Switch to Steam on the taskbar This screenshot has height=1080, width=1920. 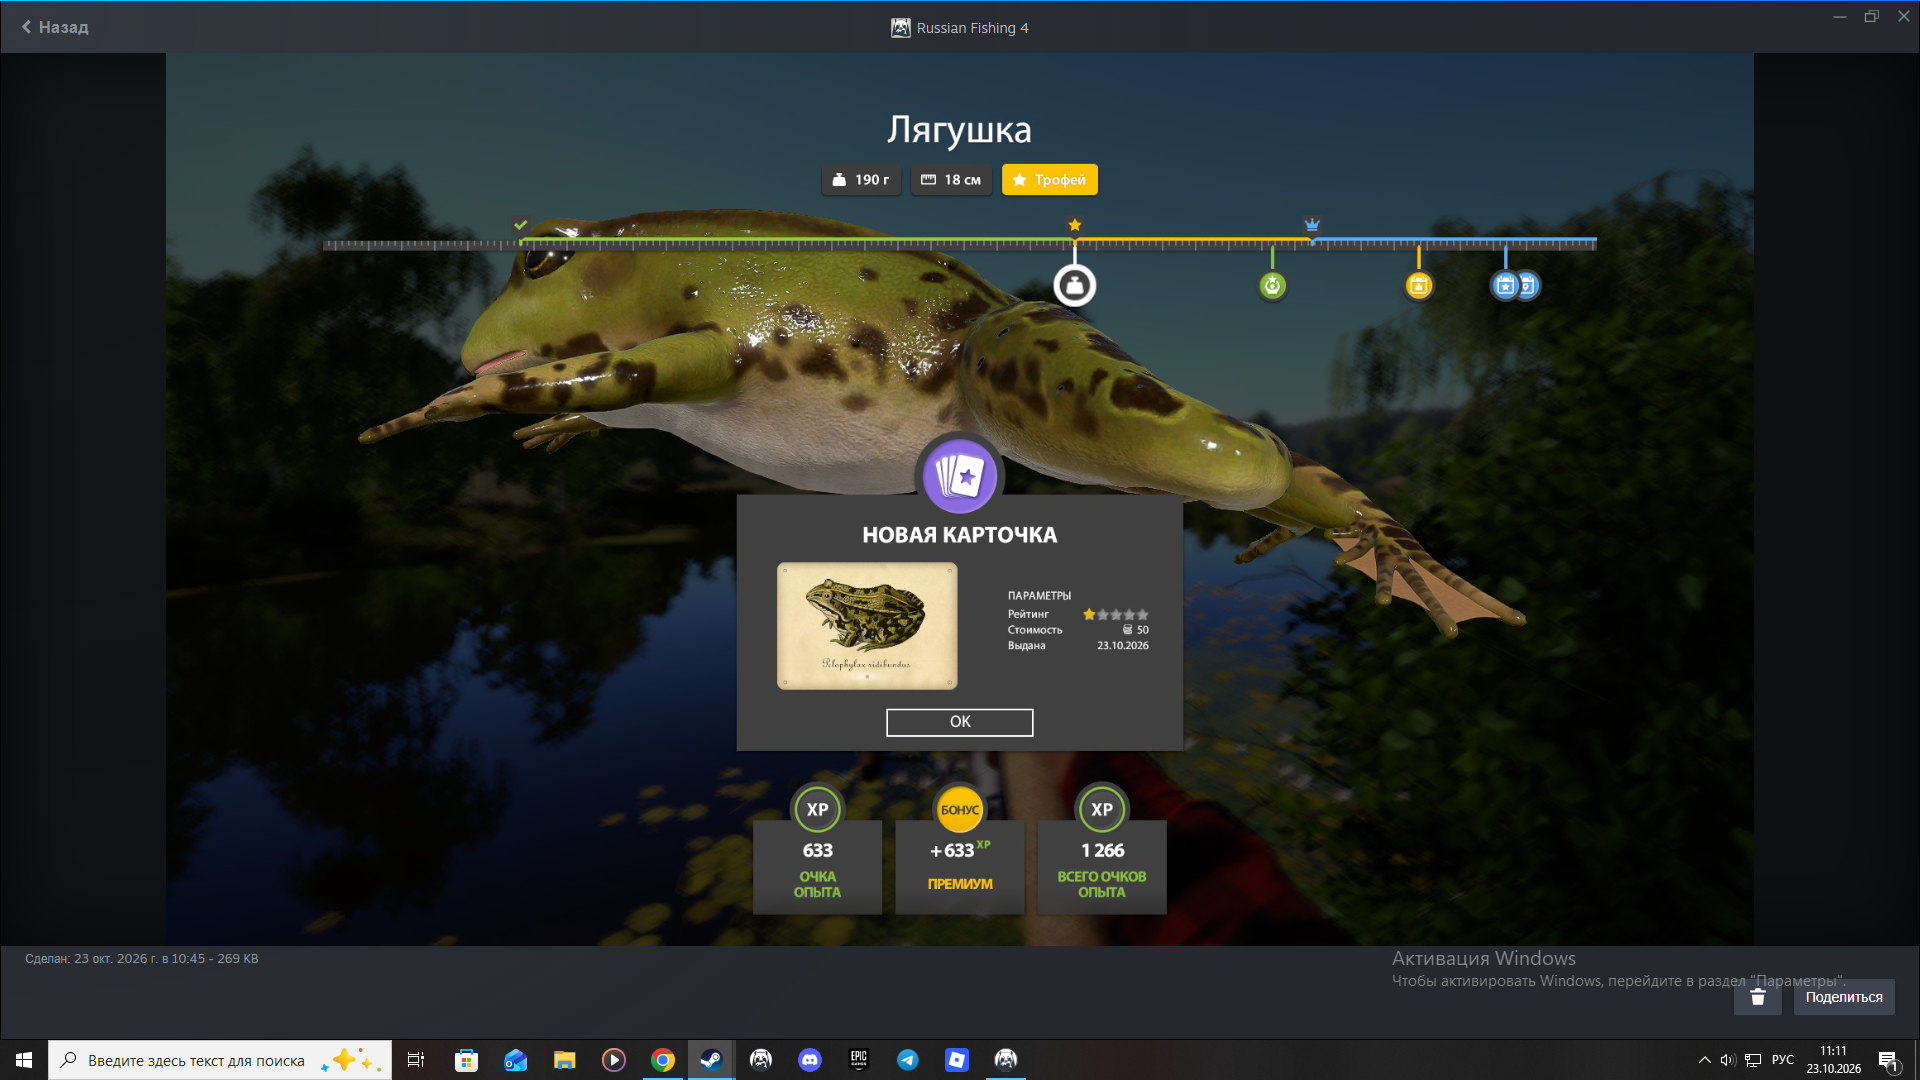tap(711, 1060)
